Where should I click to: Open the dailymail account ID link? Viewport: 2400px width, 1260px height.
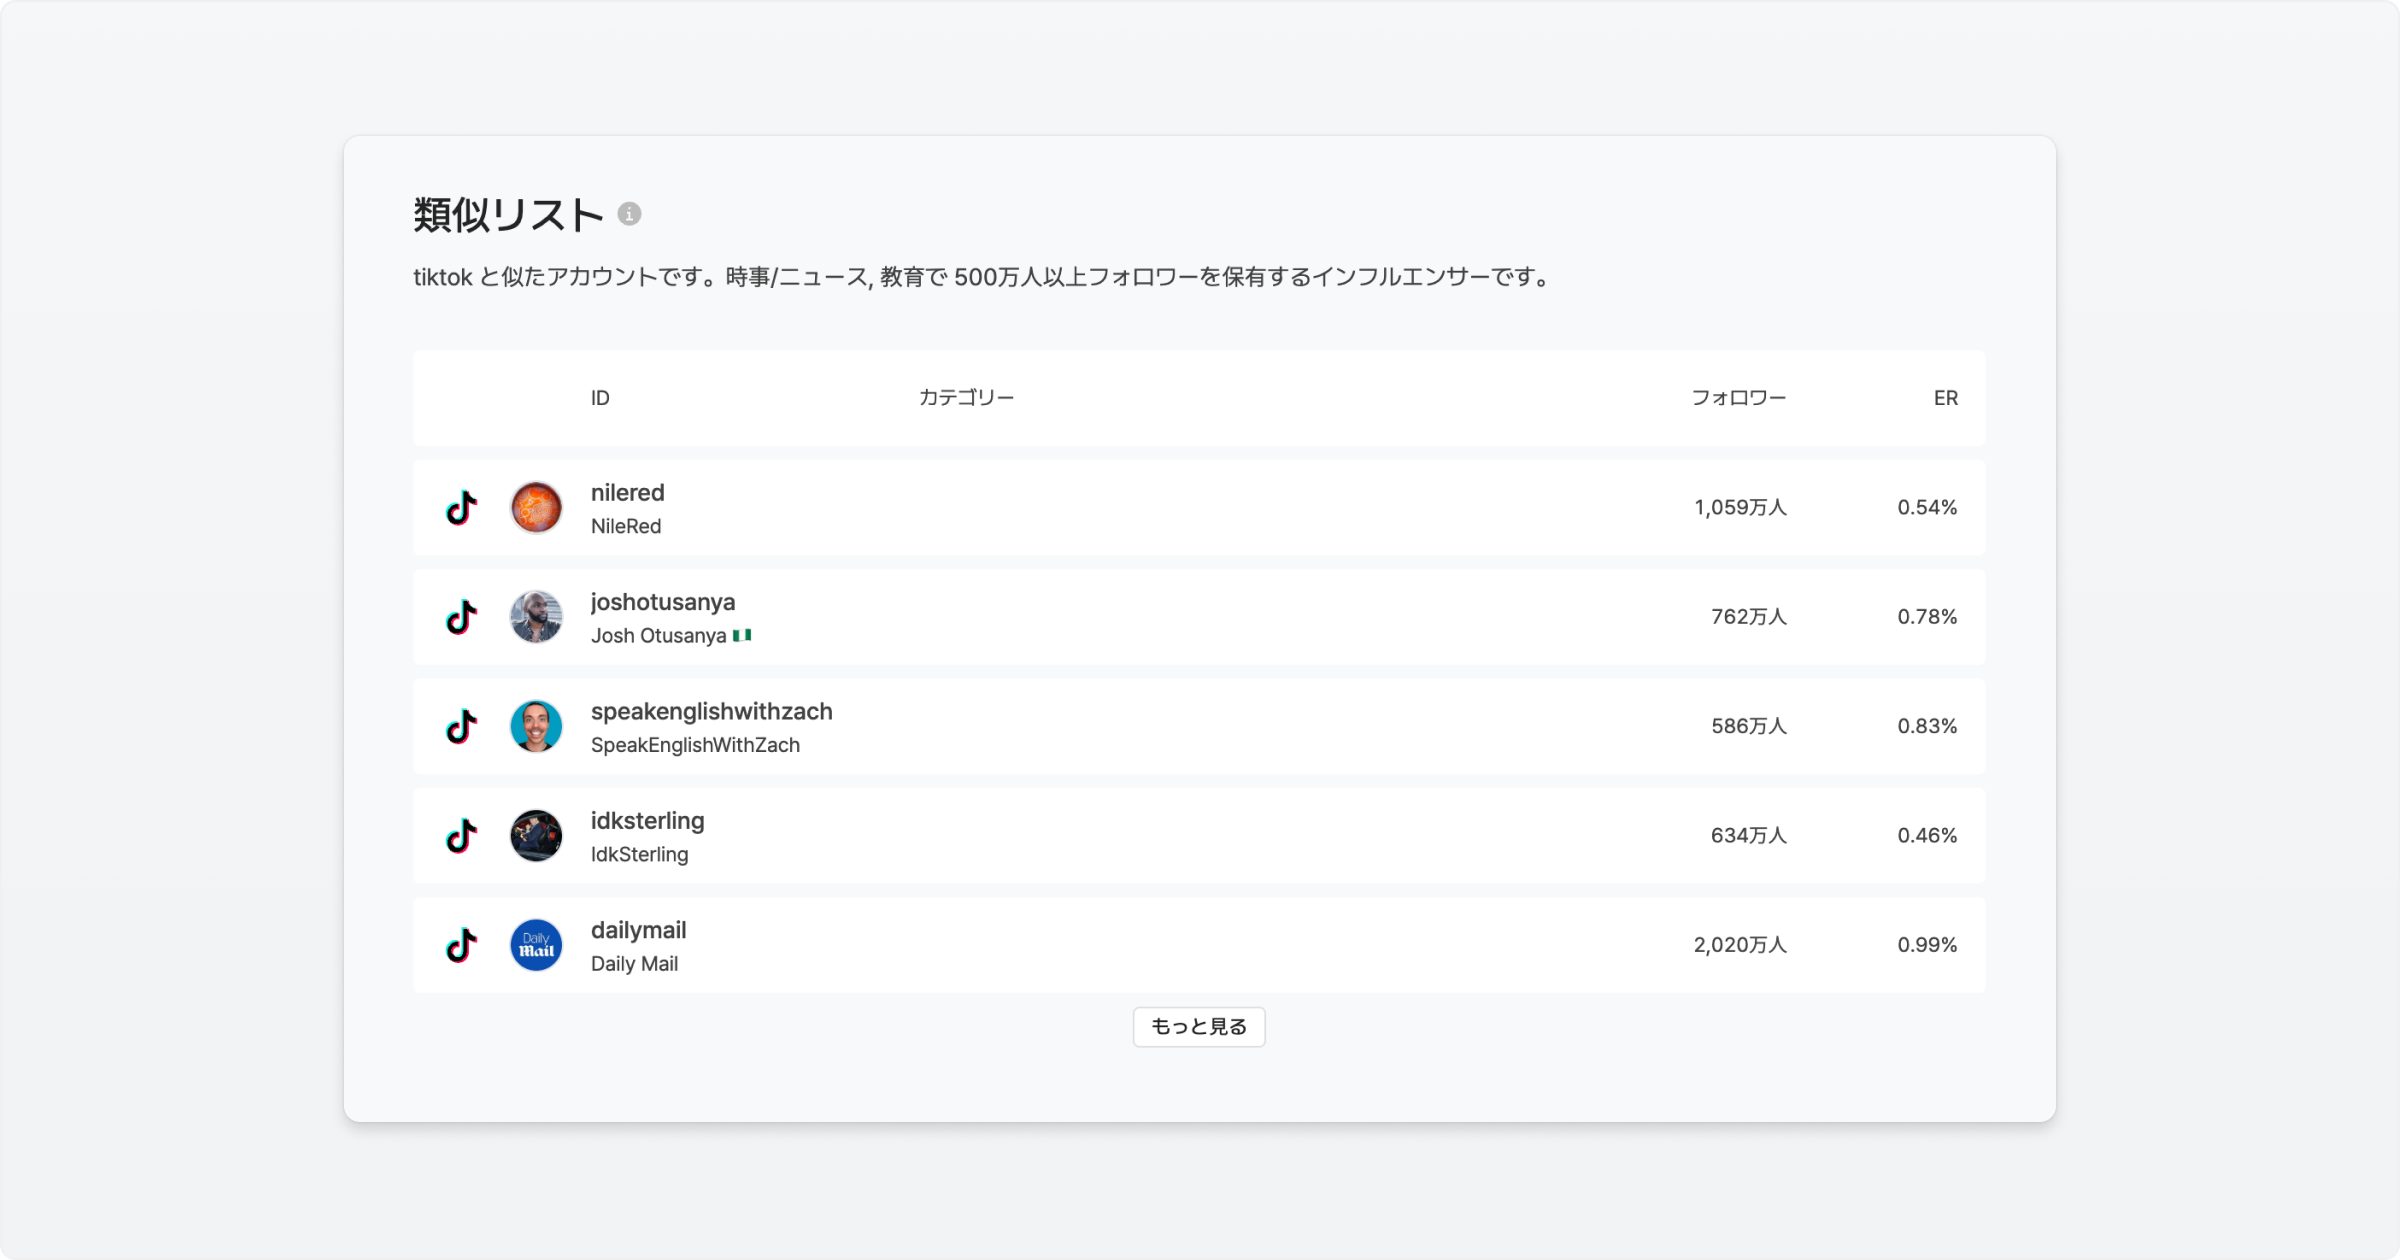click(638, 930)
